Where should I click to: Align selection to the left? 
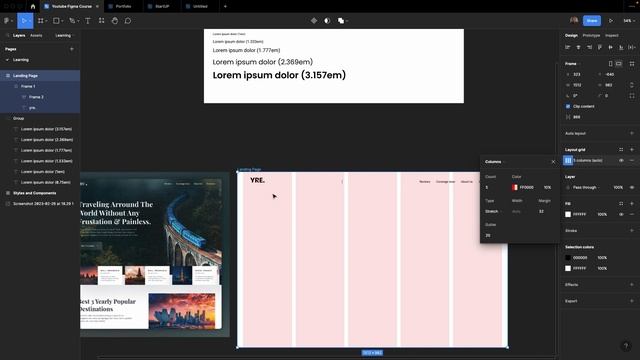point(567,47)
